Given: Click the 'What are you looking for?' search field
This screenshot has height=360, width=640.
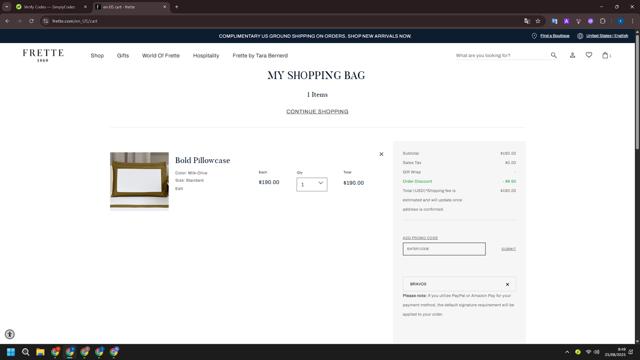Looking at the screenshot, I should [x=501, y=55].
